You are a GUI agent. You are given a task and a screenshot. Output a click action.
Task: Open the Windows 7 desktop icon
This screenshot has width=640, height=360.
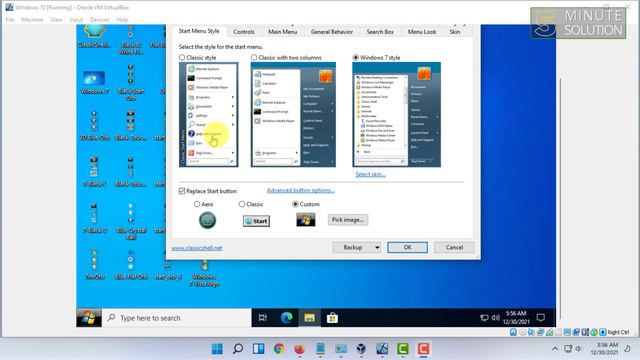tap(94, 82)
